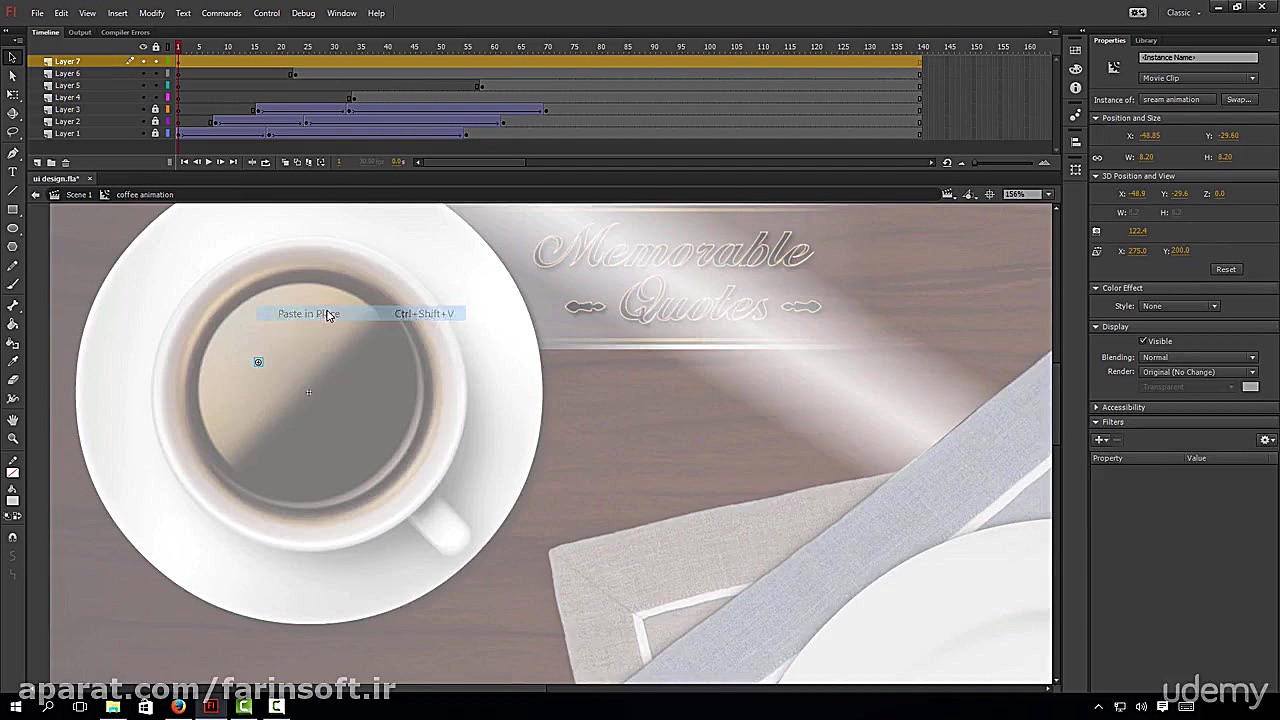1280x720 pixels.
Task: Choose Paste in Place from the context menu
Action: pos(360,314)
